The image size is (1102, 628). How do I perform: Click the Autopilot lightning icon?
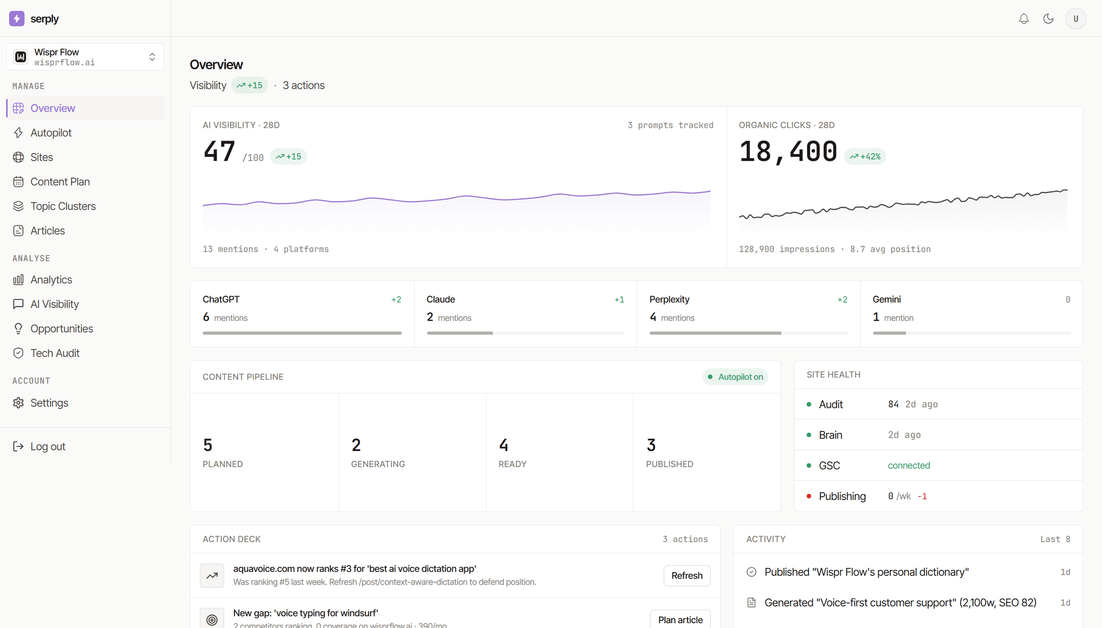[18, 133]
